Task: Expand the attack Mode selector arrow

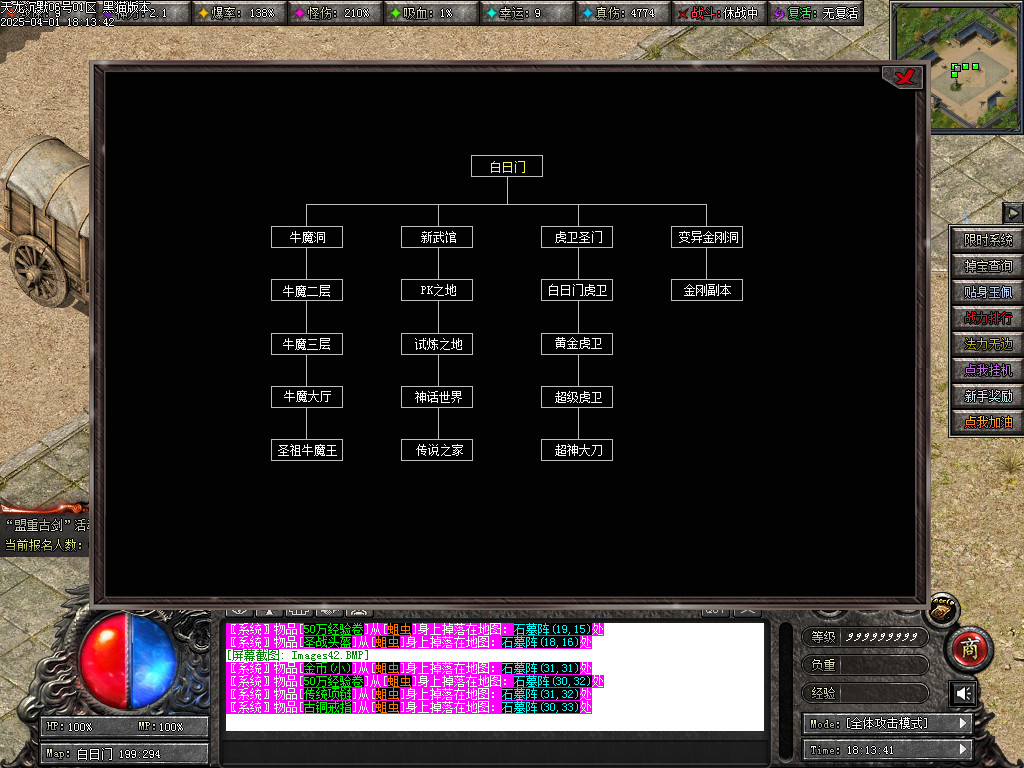Action: 963,723
